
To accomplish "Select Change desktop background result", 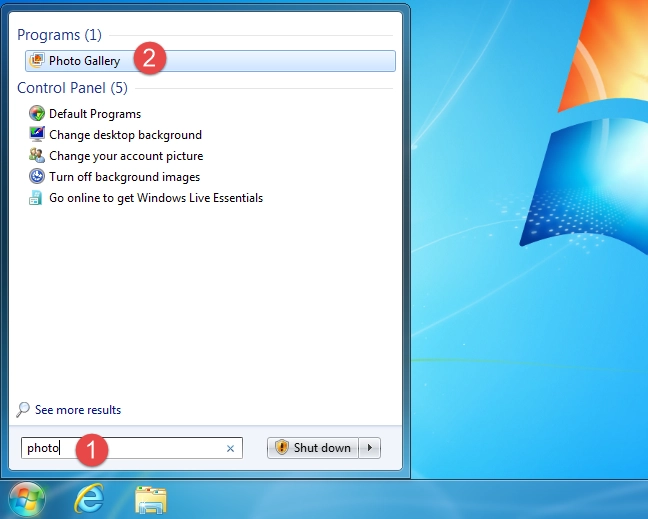I will click(125, 135).
